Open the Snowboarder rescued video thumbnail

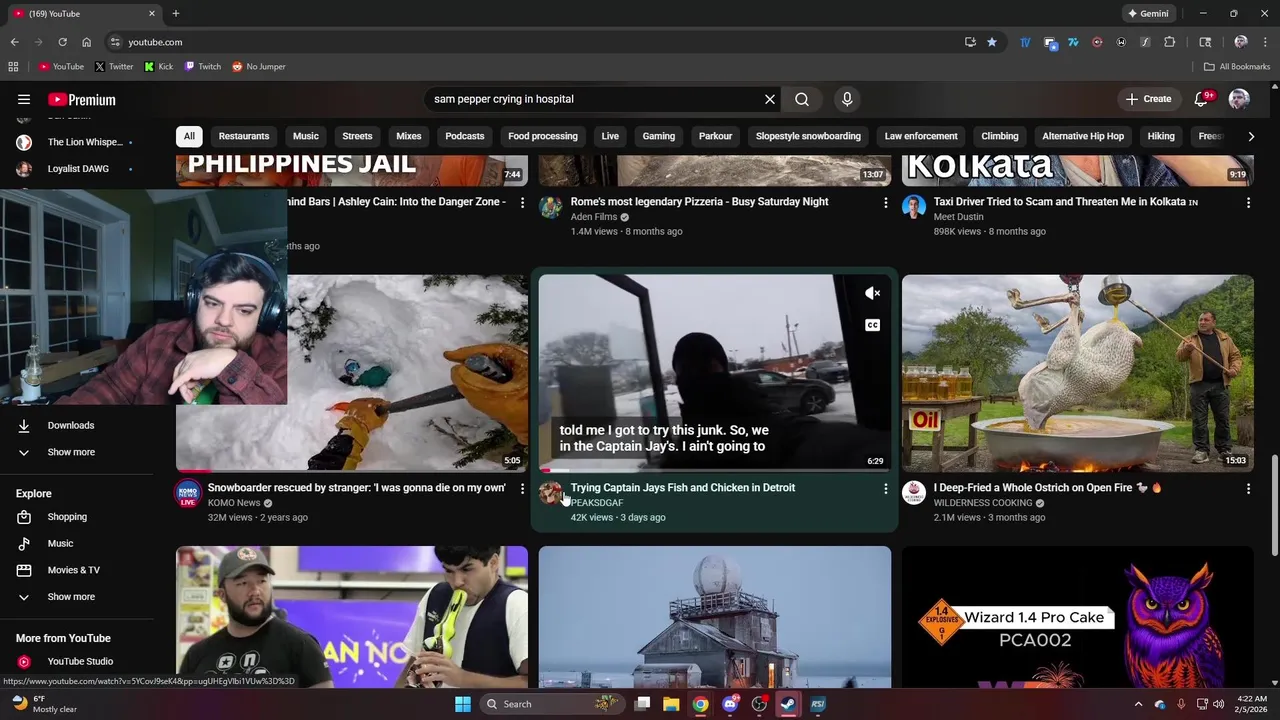click(408, 372)
